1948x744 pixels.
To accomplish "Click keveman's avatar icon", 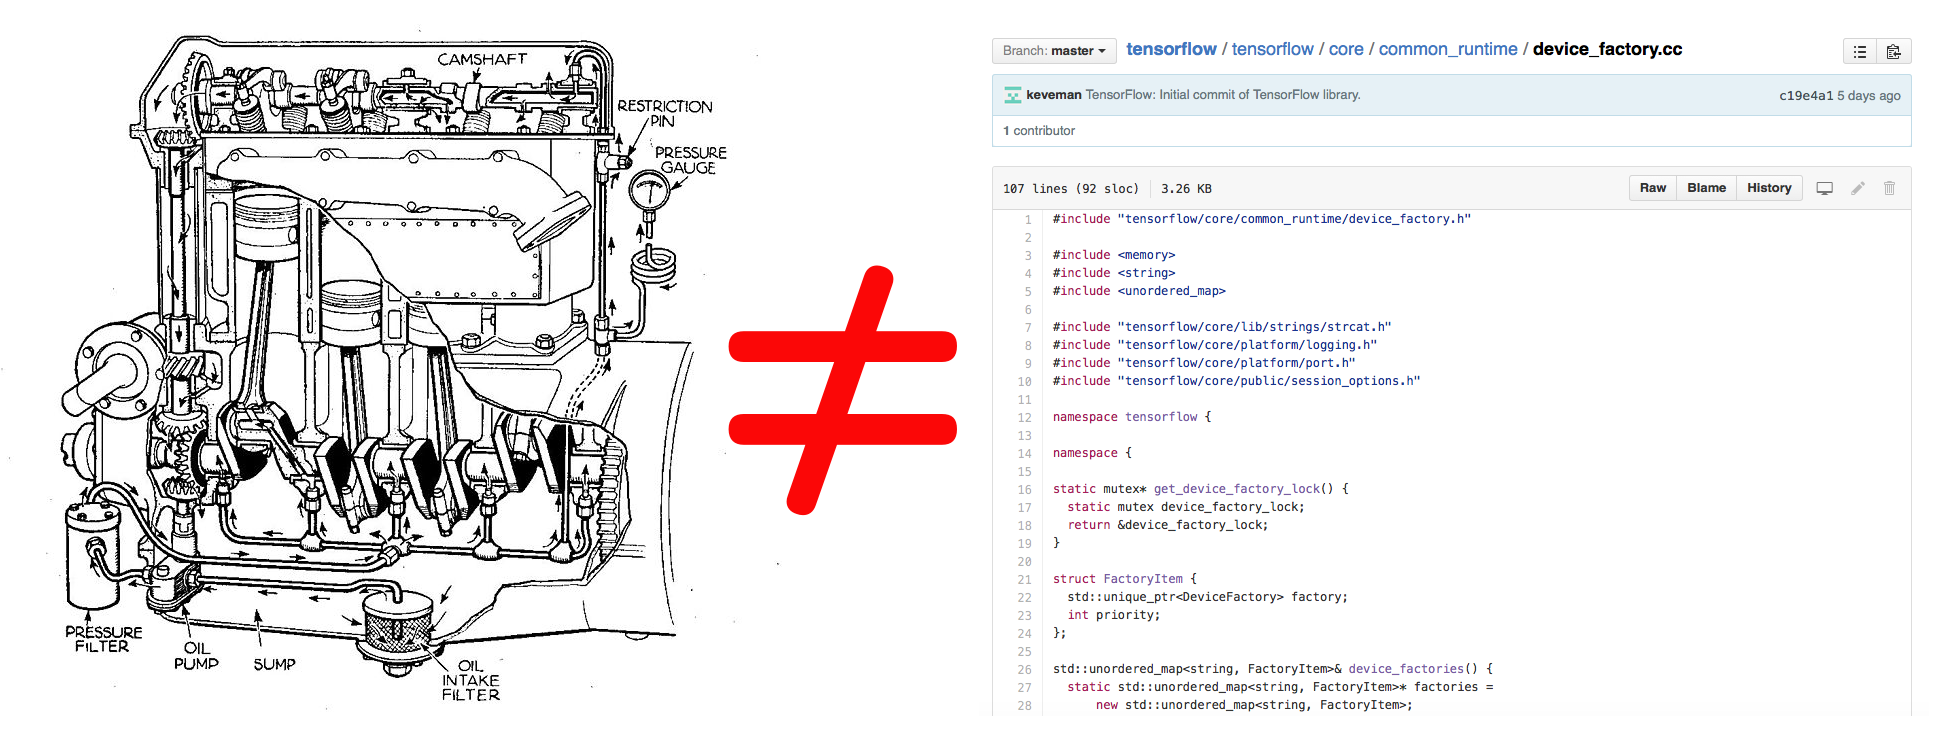I will click(1012, 95).
